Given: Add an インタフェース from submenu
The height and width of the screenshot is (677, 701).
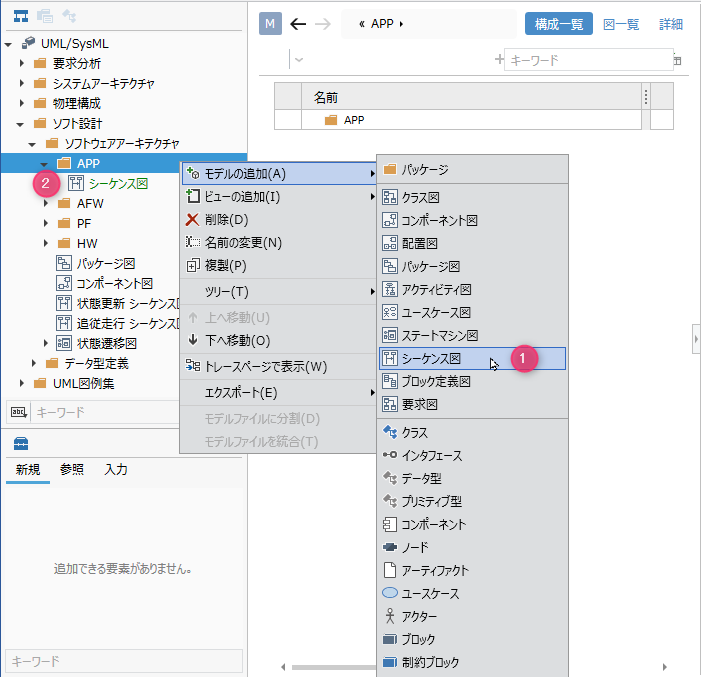Looking at the screenshot, I should [472, 455].
